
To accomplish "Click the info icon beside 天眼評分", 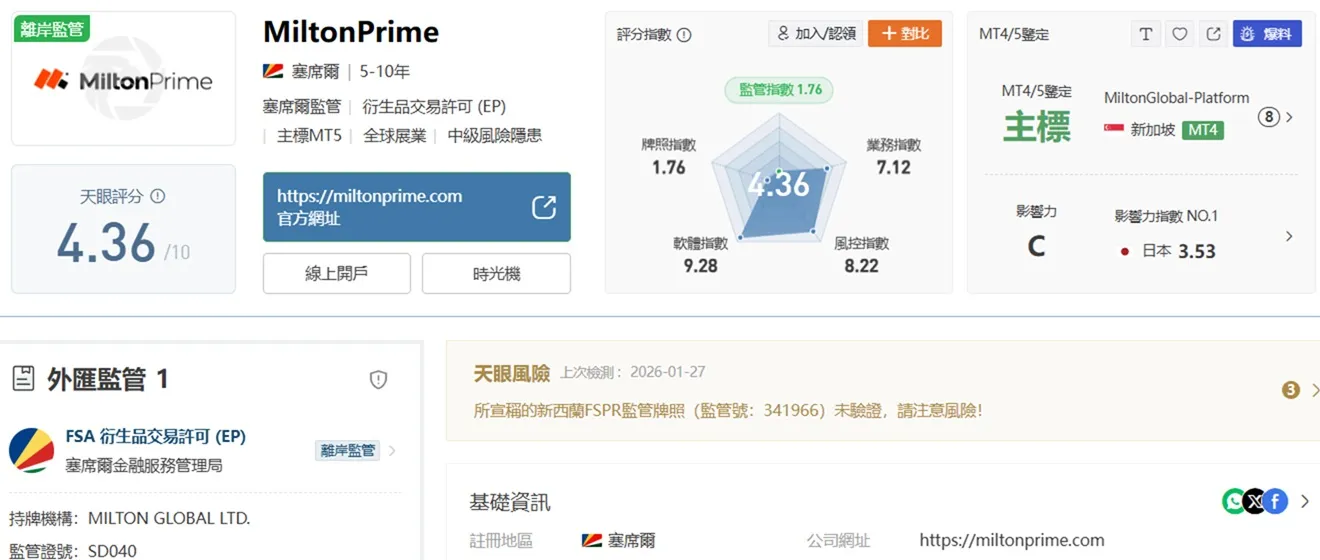I will point(157,197).
